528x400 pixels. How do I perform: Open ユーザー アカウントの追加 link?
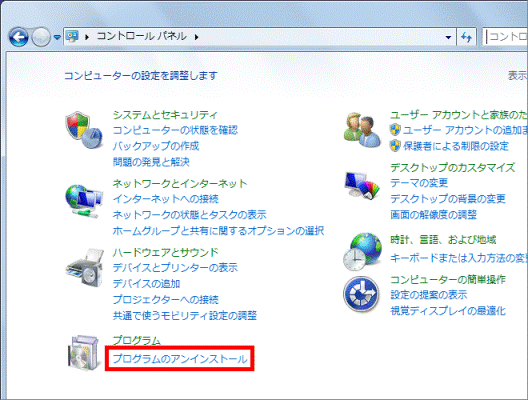(x=465, y=130)
